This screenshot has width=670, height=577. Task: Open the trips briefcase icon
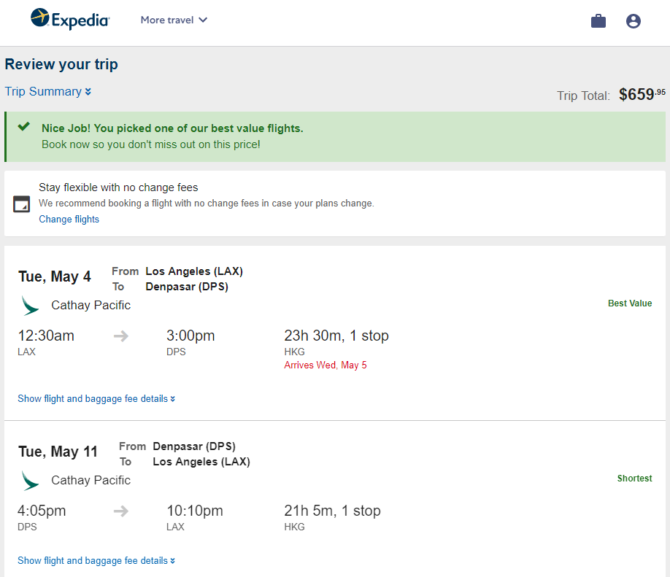(598, 21)
